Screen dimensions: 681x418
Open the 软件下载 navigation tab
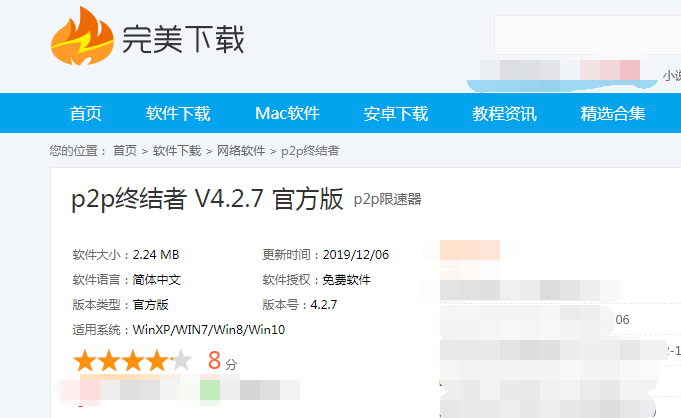(178, 113)
